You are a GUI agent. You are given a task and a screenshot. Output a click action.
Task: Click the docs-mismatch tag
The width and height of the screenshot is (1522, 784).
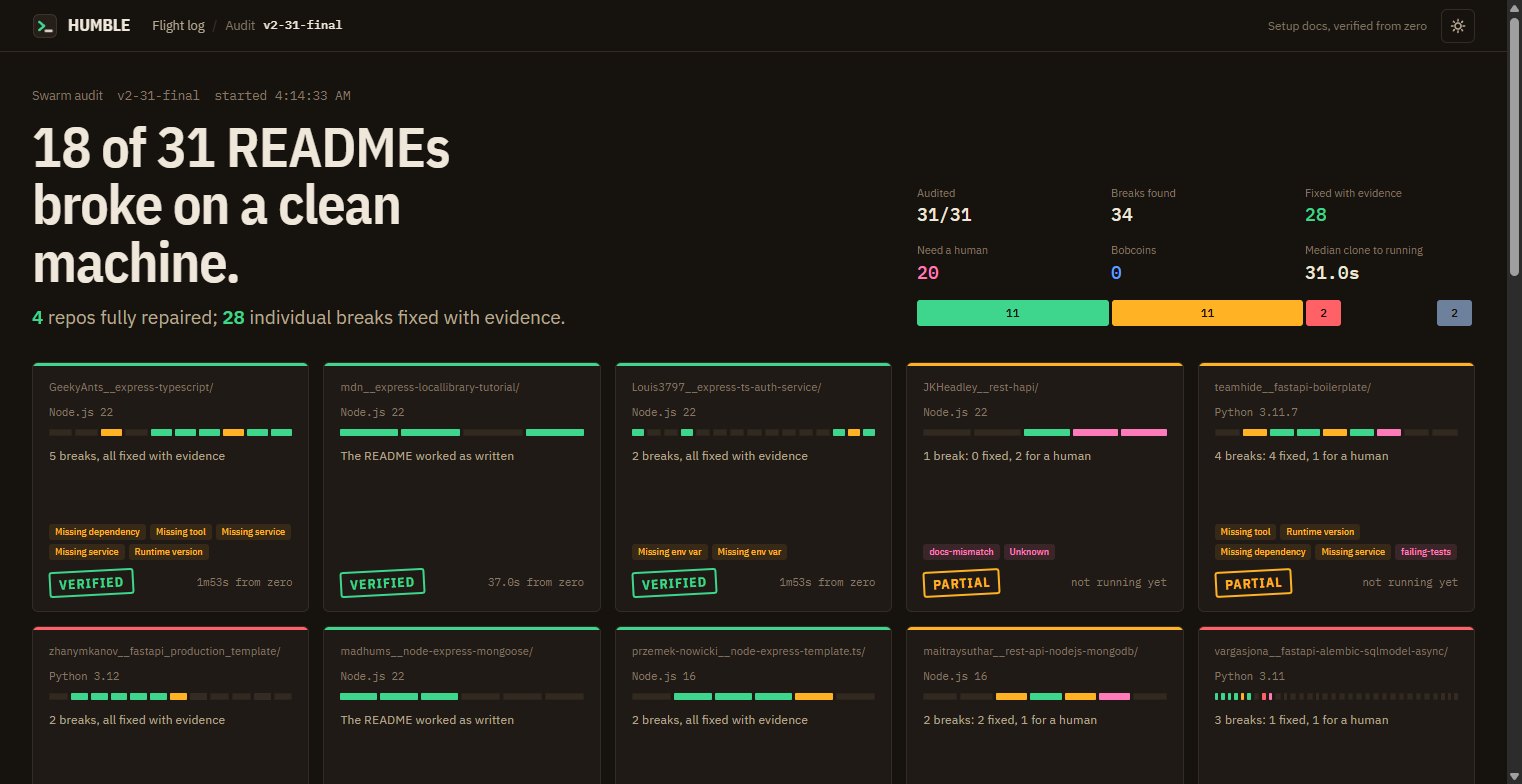[x=961, y=552]
